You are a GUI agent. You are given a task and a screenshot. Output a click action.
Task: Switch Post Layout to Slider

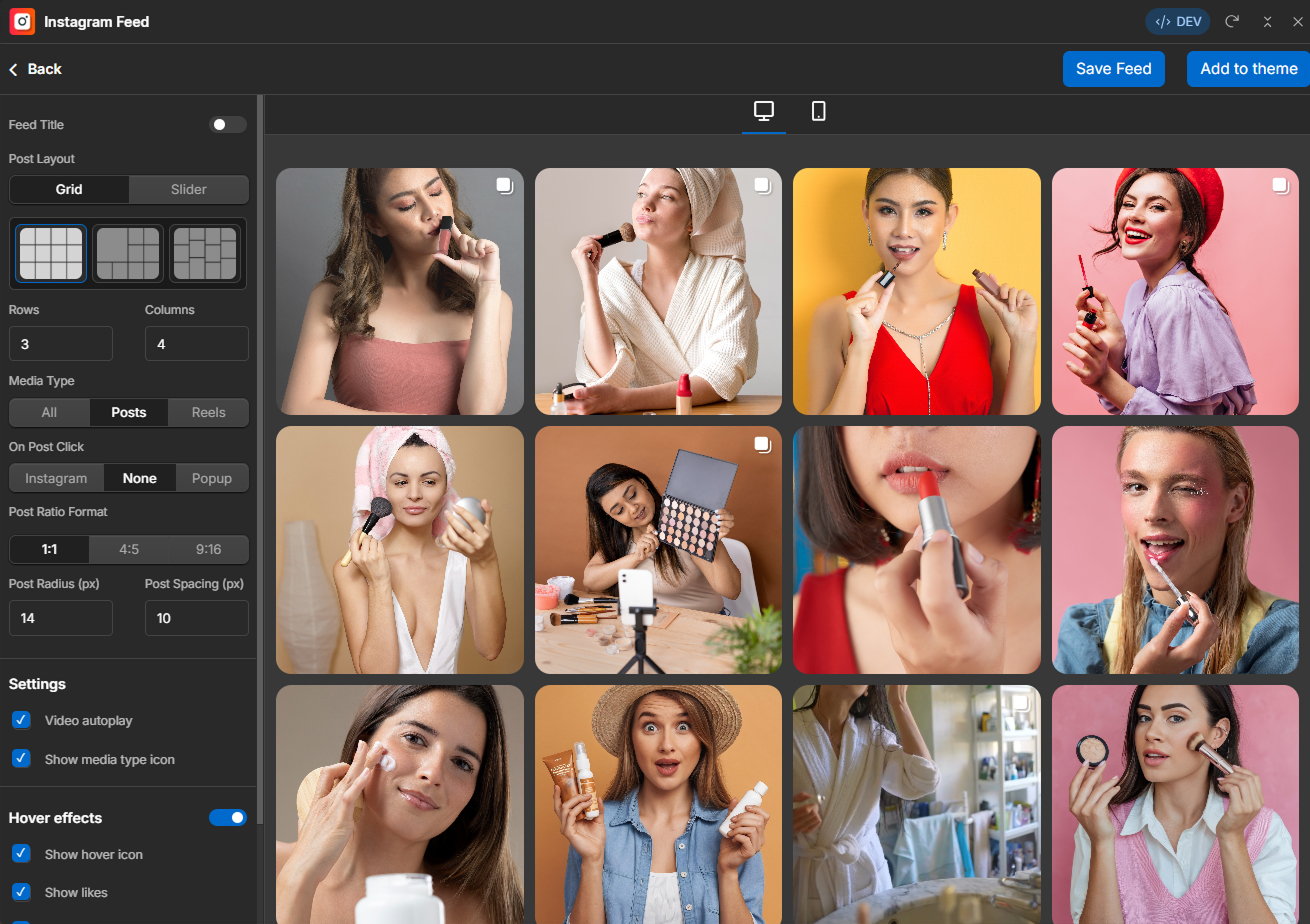coord(188,189)
